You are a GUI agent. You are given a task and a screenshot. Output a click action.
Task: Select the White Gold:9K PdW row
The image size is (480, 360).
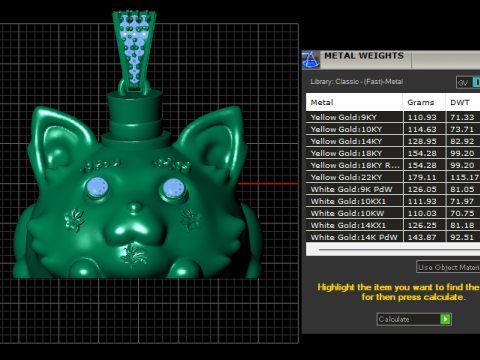point(393,189)
